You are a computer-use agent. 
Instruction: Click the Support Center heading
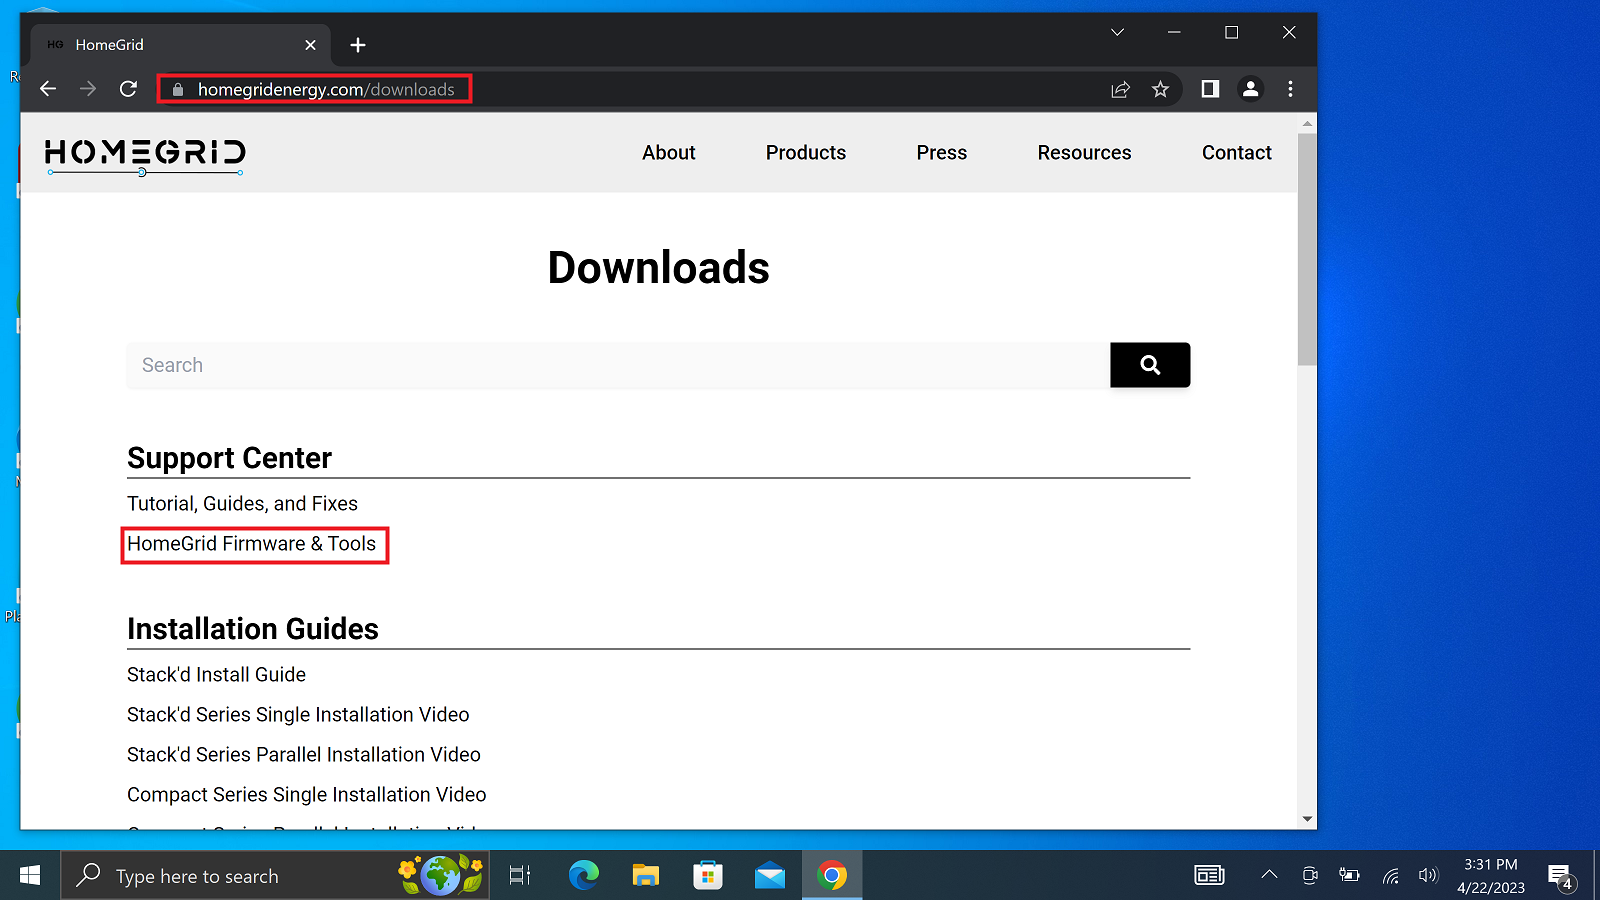(x=229, y=458)
